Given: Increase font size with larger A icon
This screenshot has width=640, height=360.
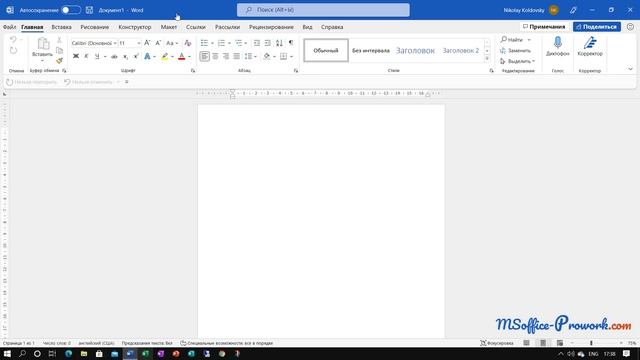Looking at the screenshot, I should coord(147,43).
